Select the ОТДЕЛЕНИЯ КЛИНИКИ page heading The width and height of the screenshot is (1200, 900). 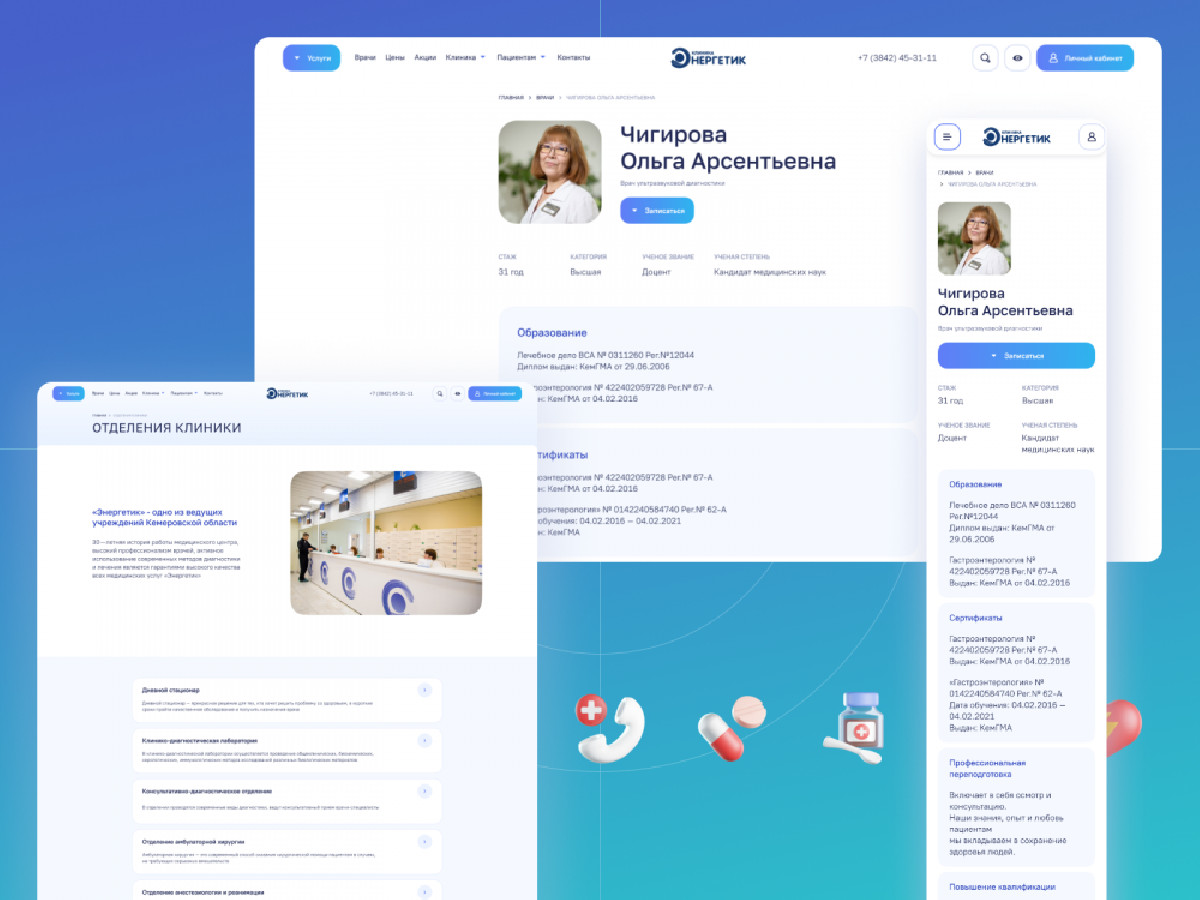coord(166,428)
